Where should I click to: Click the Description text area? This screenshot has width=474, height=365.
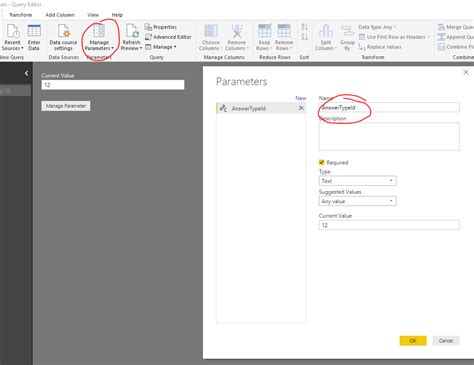coord(389,136)
